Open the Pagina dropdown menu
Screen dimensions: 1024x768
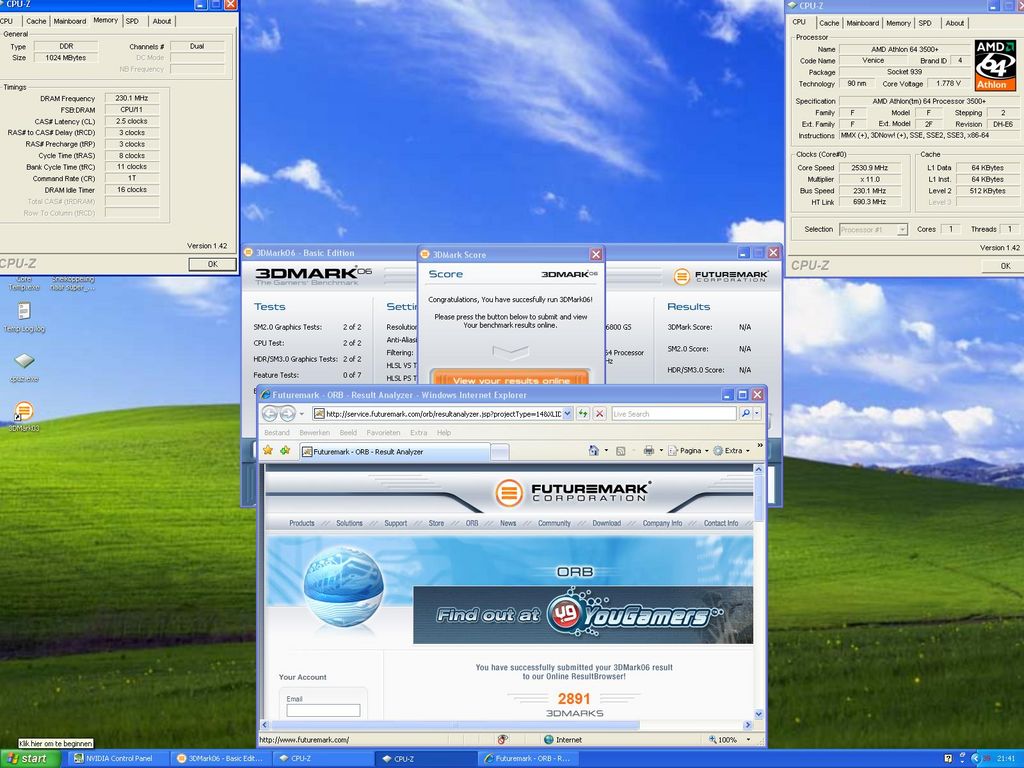688,451
